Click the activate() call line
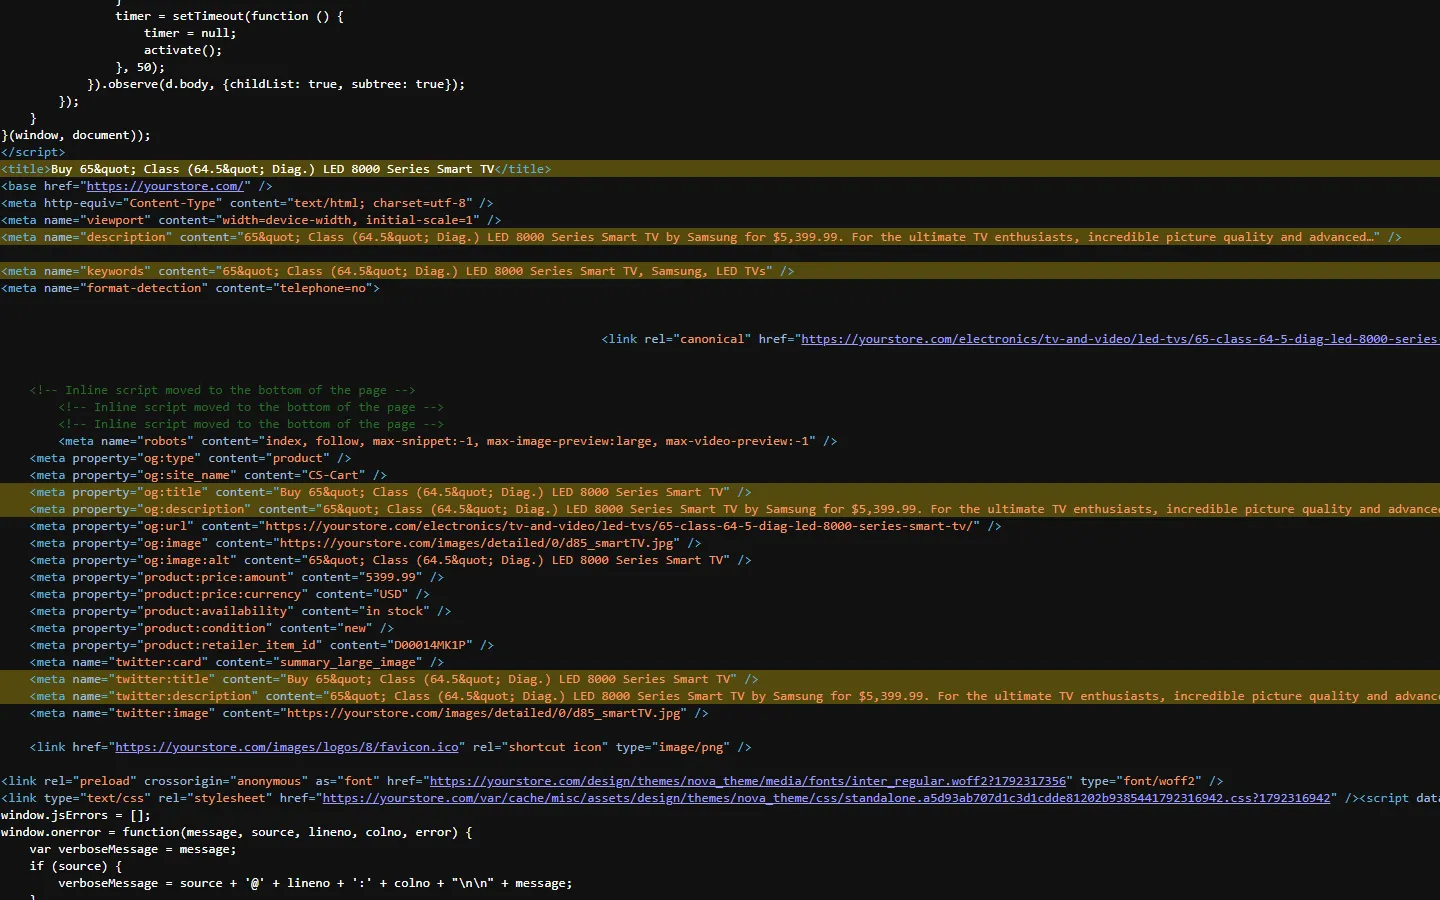Image resolution: width=1440 pixels, height=900 pixels. coord(183,50)
